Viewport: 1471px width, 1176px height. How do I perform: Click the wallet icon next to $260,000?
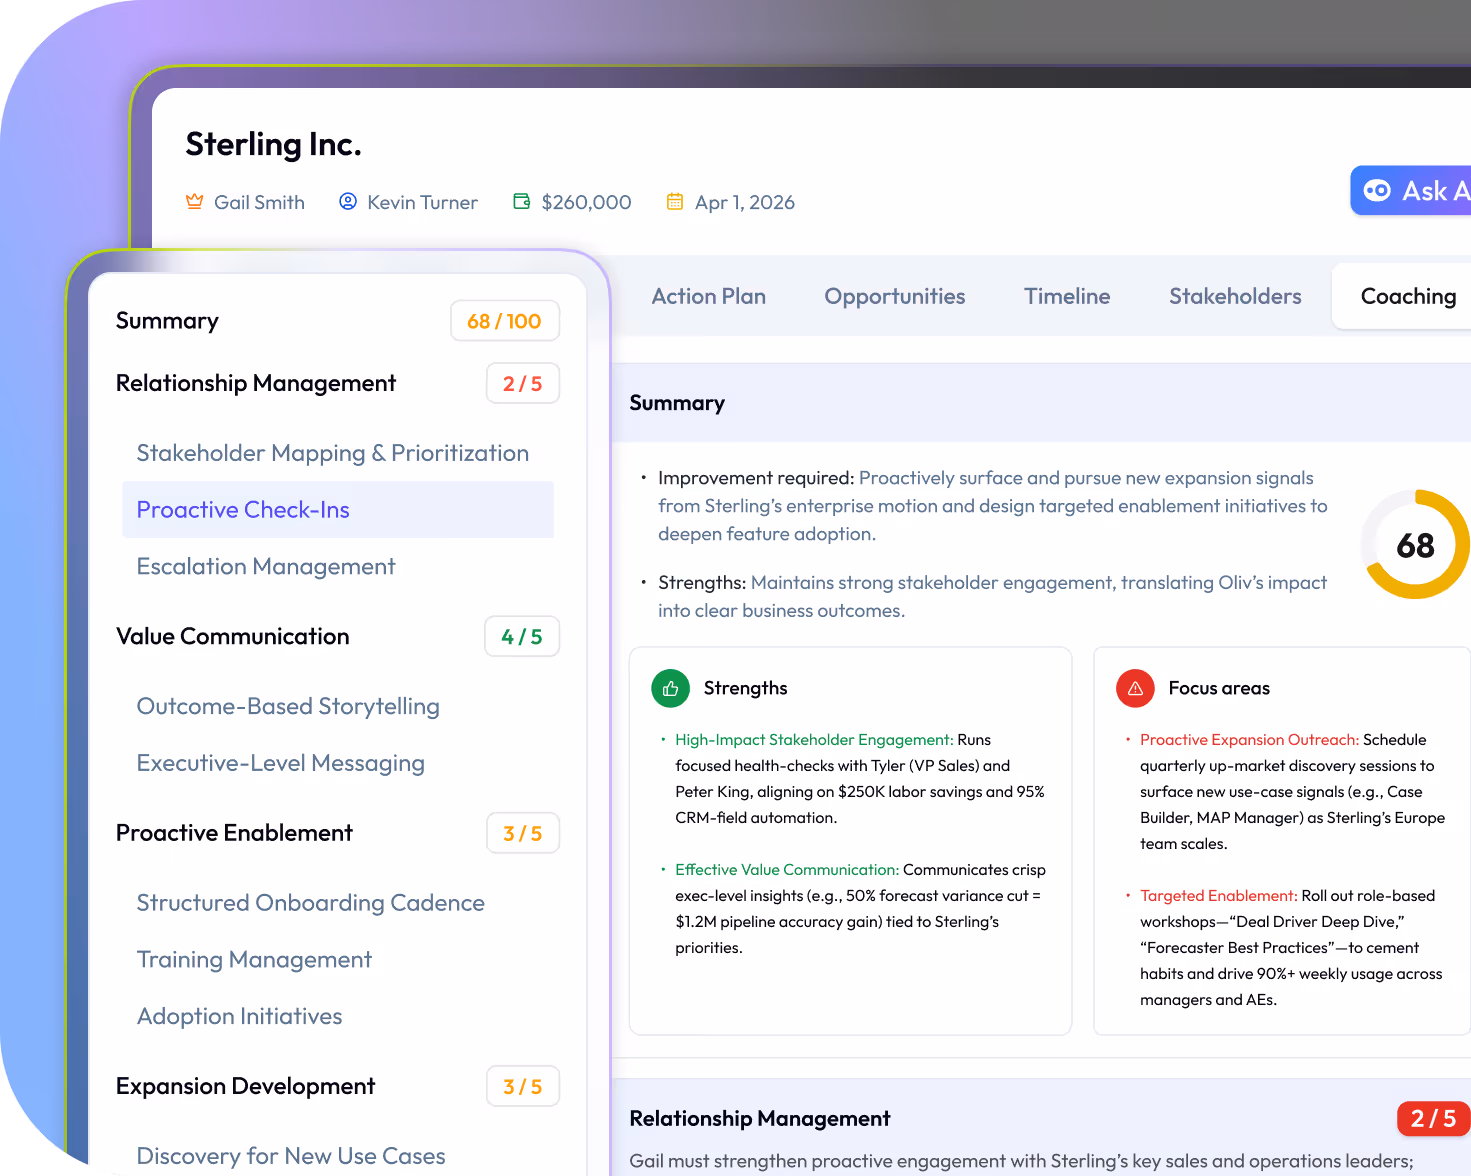[x=522, y=202]
